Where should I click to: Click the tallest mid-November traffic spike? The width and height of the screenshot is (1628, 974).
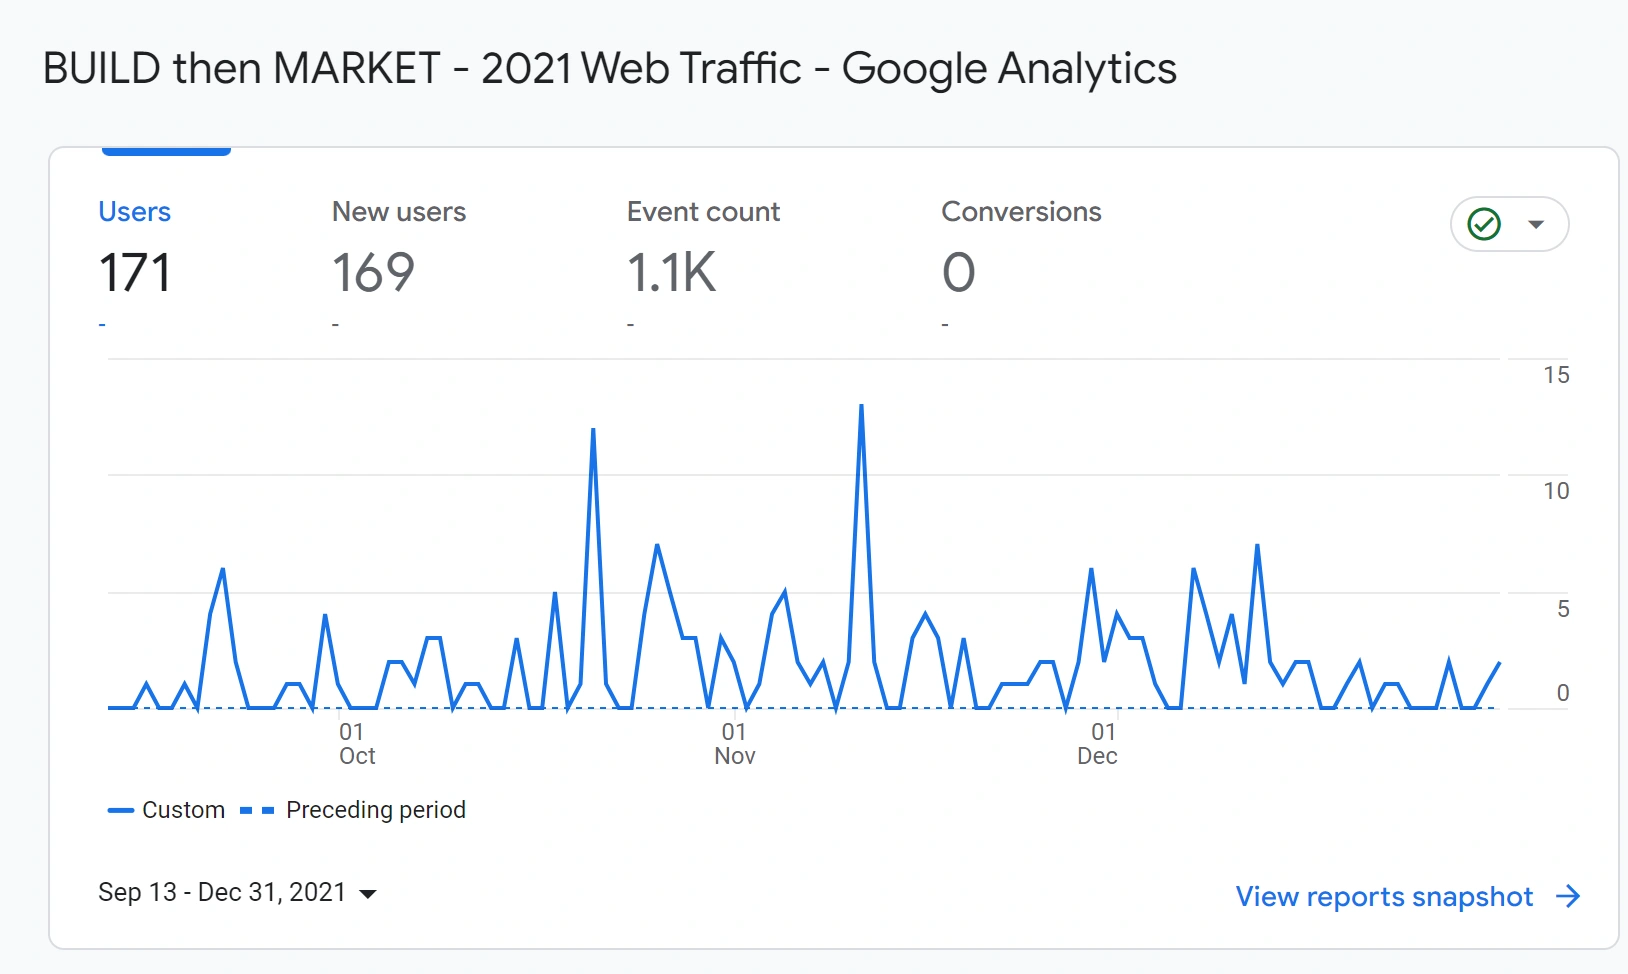pos(861,406)
